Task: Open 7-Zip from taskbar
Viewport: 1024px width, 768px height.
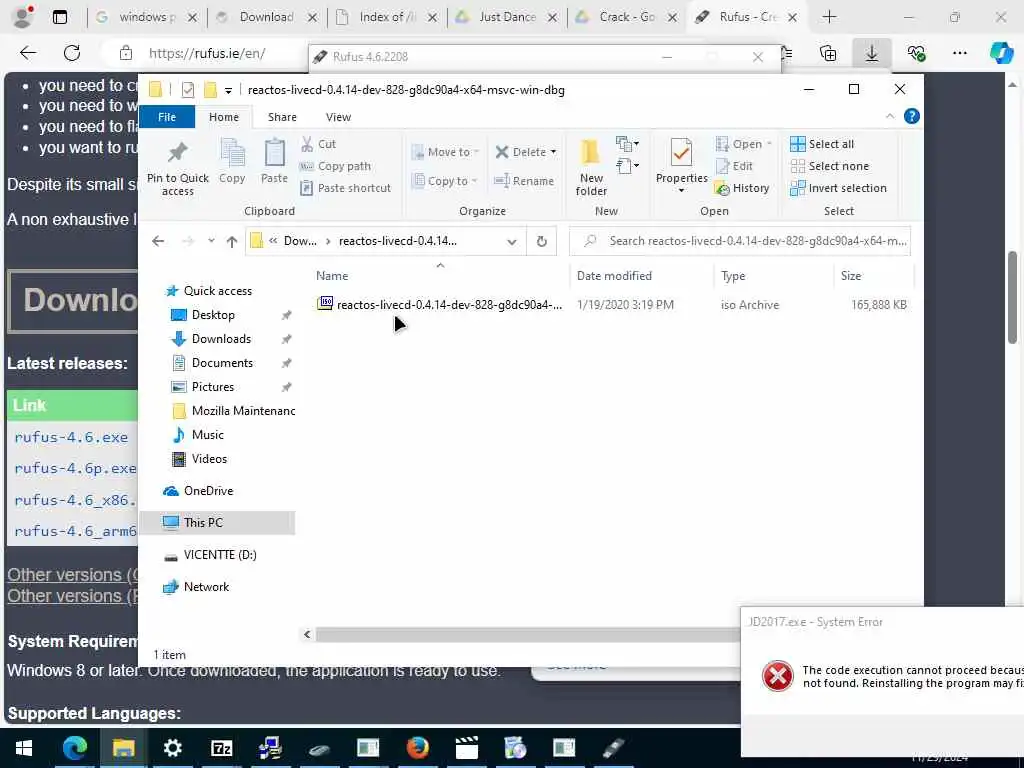Action: click(x=221, y=748)
